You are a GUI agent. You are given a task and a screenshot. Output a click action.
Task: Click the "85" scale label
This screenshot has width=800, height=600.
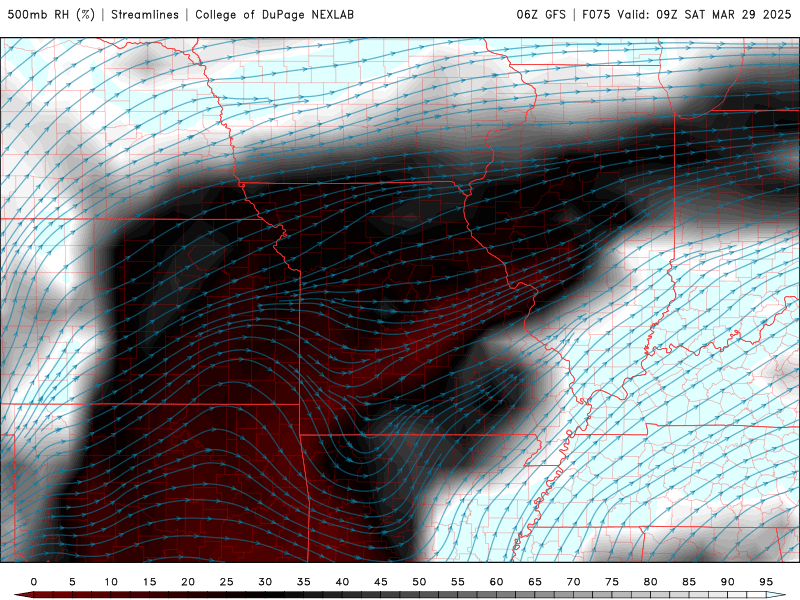click(x=689, y=582)
